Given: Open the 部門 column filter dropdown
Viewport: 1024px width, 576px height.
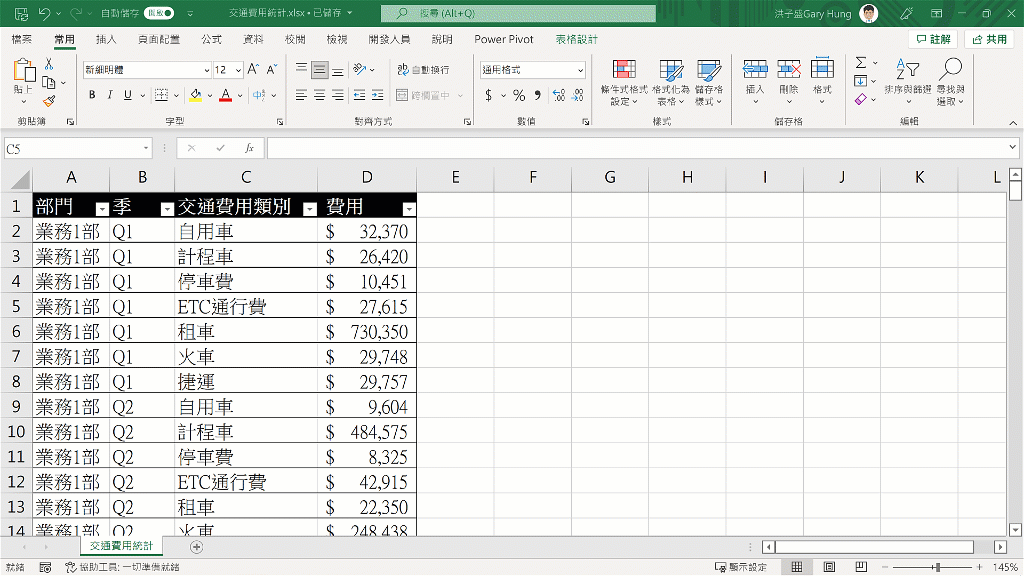Looking at the screenshot, I should 102,209.
